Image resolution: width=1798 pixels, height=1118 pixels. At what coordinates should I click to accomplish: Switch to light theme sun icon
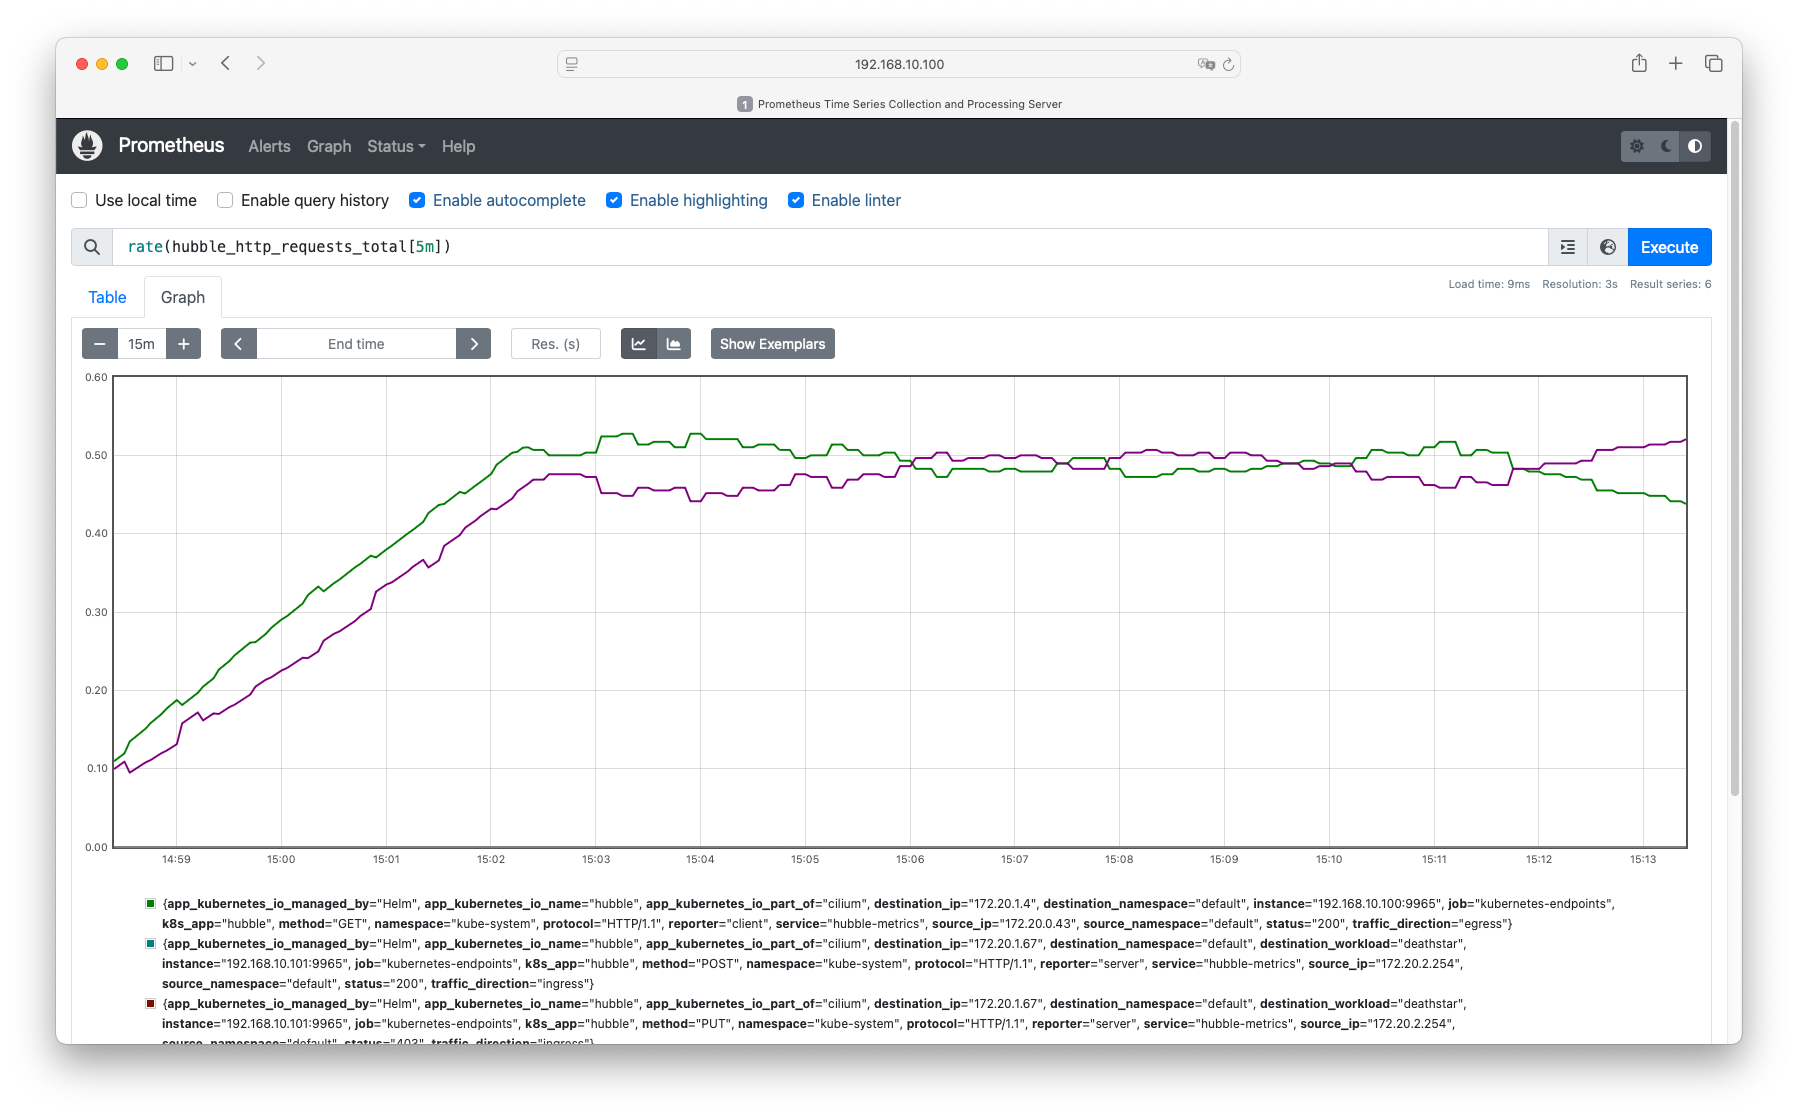point(1636,146)
